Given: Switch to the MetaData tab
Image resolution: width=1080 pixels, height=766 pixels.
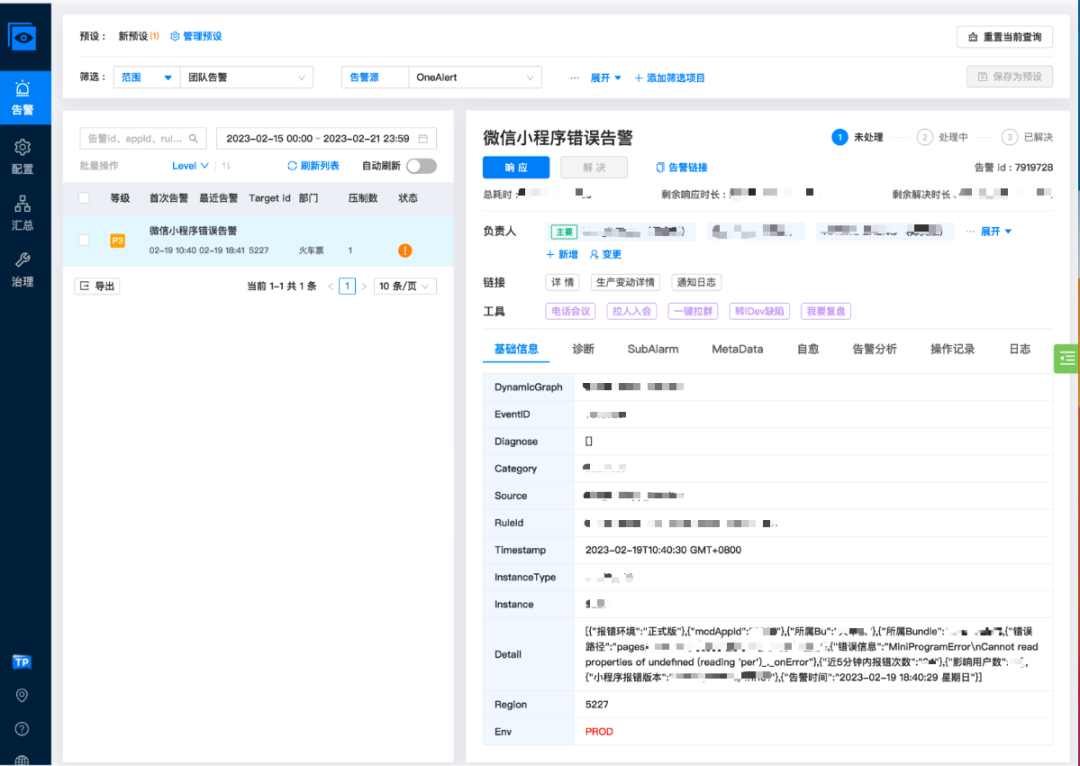Looking at the screenshot, I should point(737,349).
